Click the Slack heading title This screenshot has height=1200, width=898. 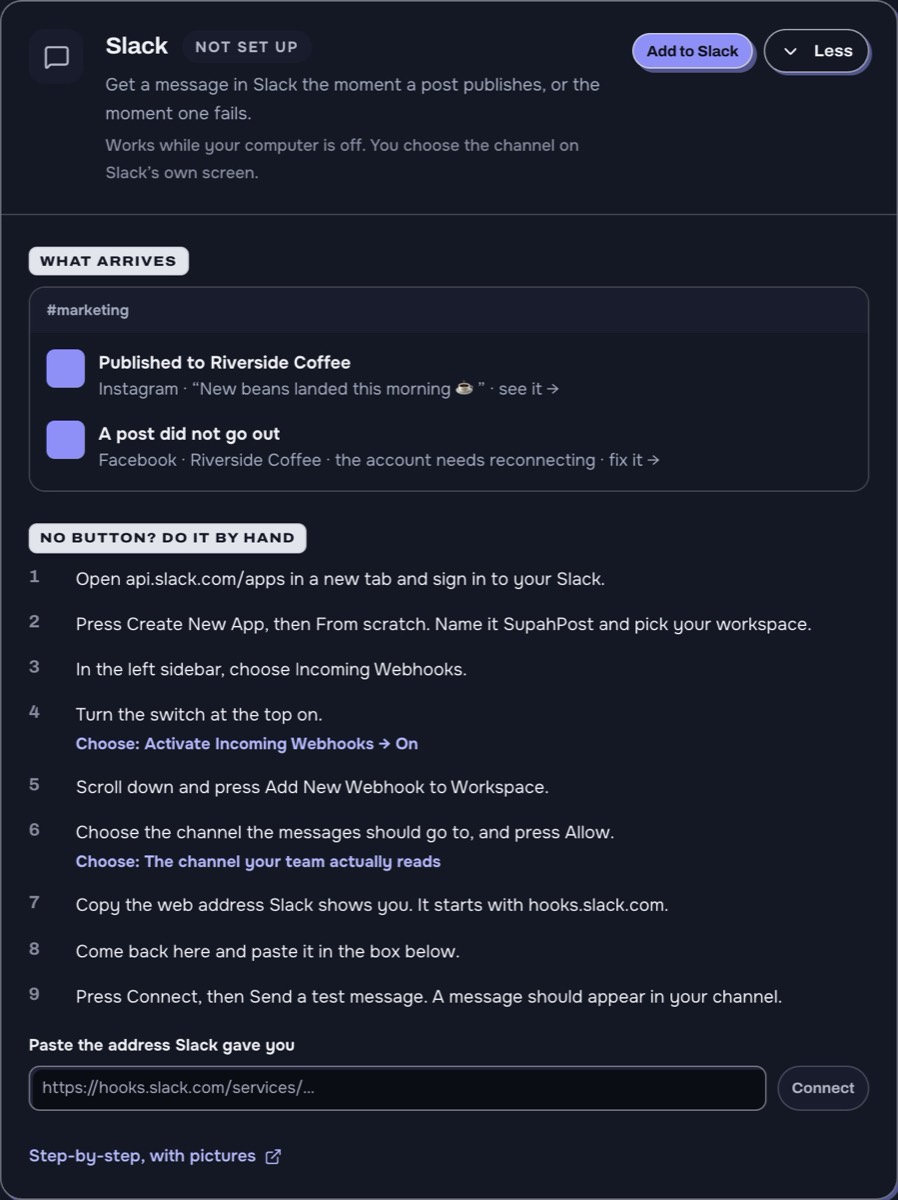click(137, 46)
